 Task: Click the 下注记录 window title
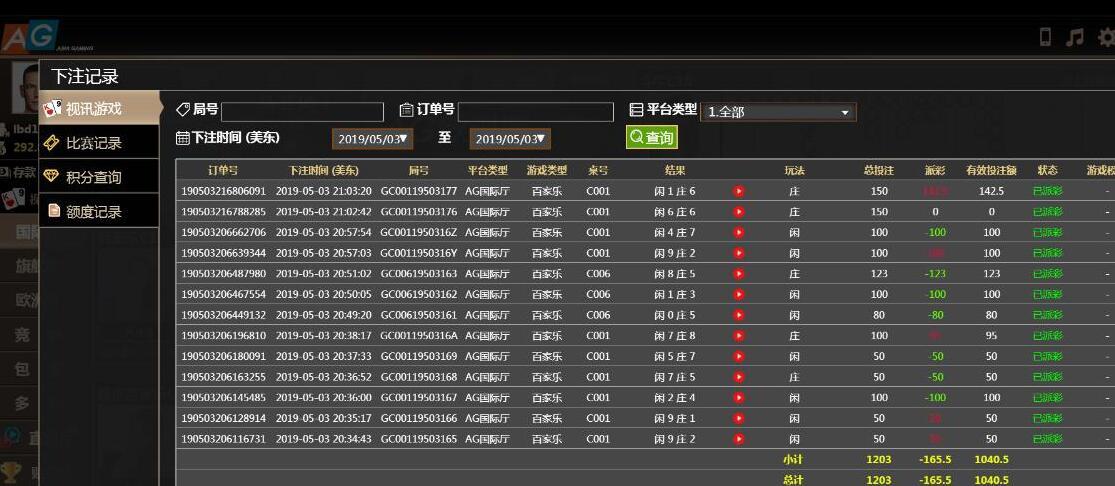point(85,76)
